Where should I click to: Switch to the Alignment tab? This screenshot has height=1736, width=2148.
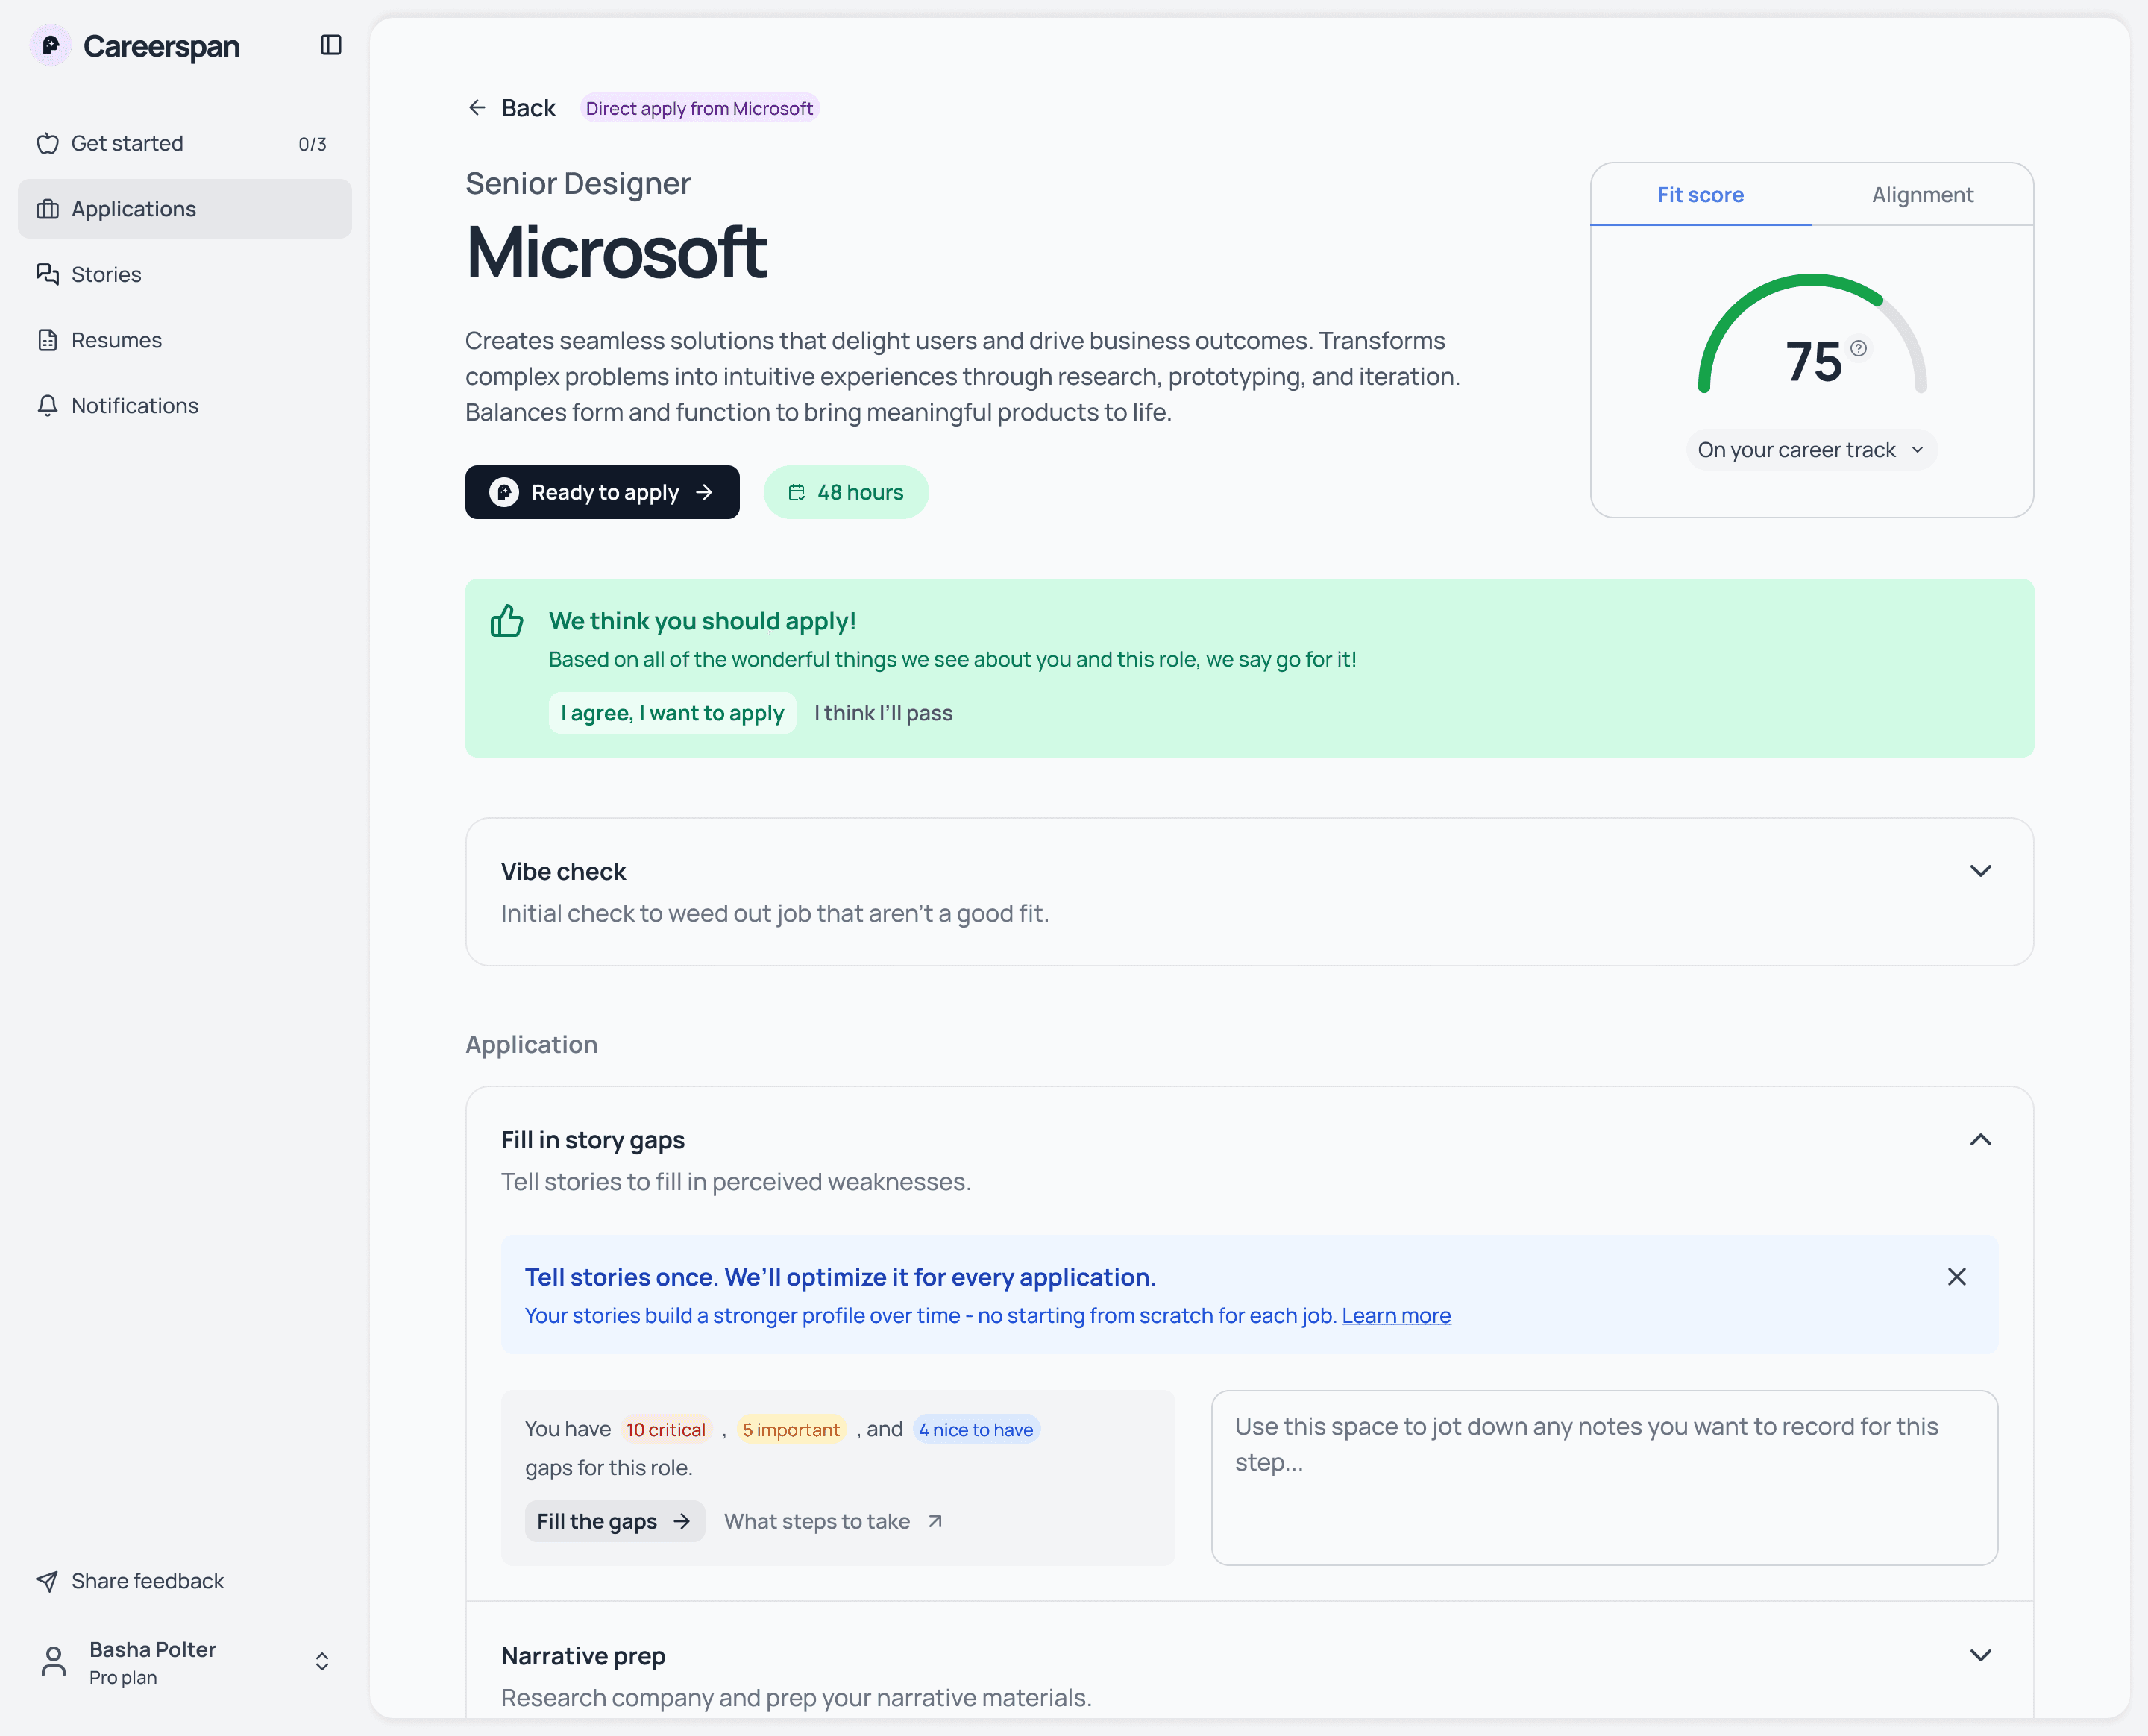[x=1923, y=194]
